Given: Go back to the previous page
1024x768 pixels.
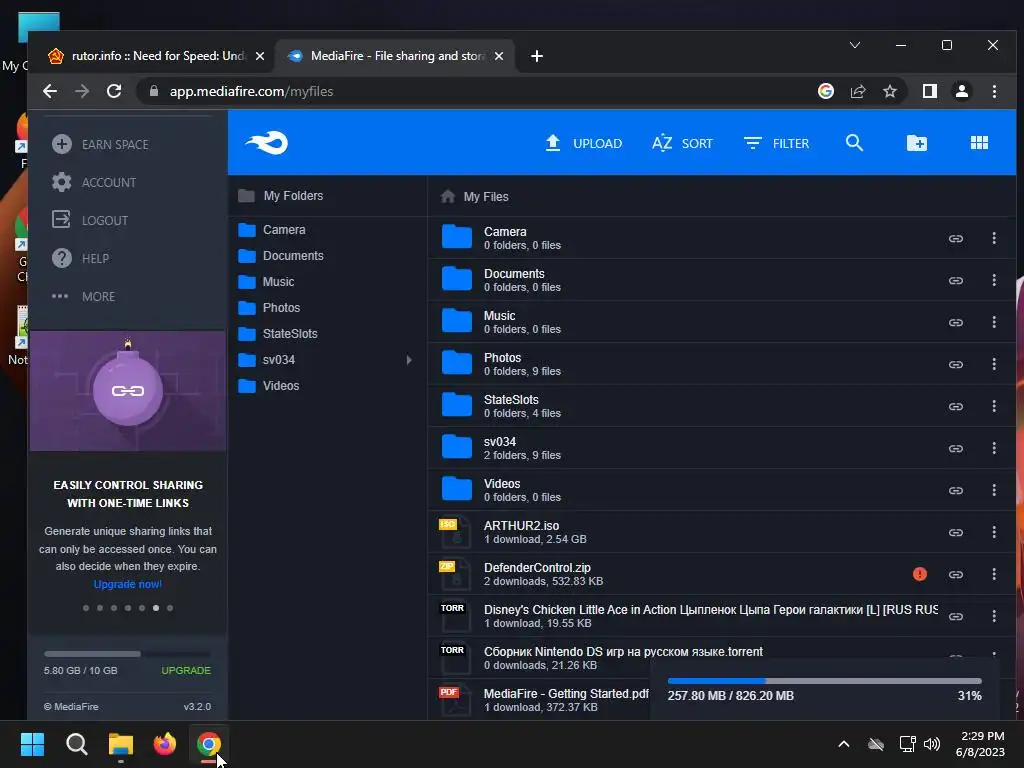Looking at the screenshot, I should (50, 91).
